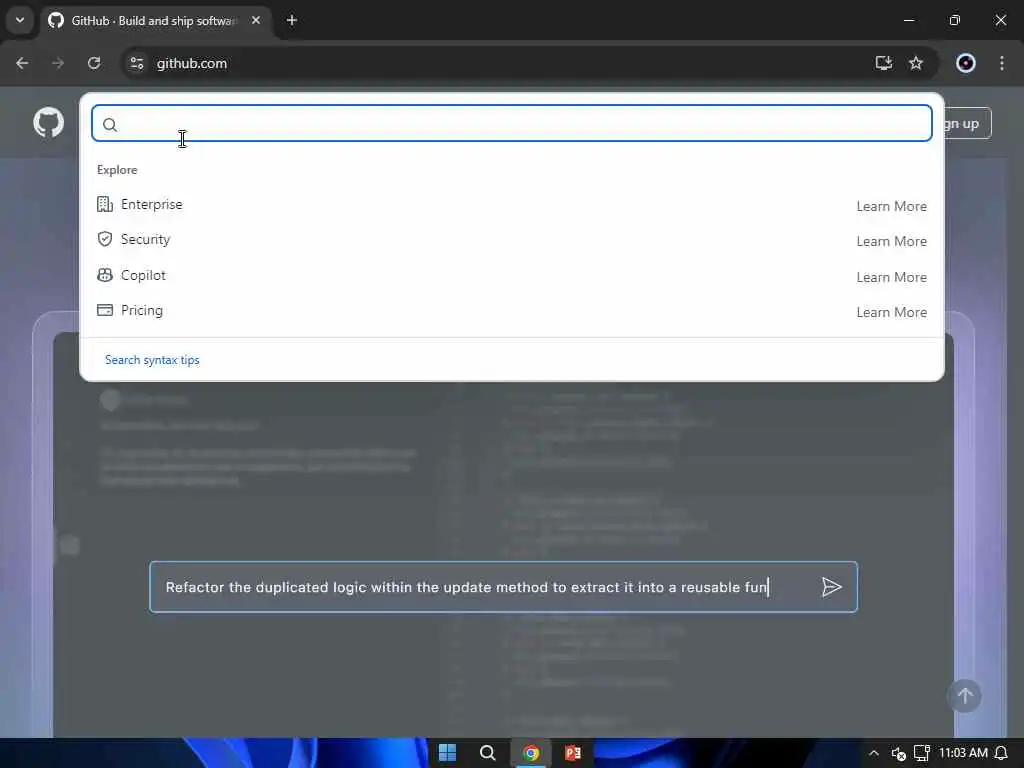
Task: Open Search syntax tips link
Action: coord(152,360)
